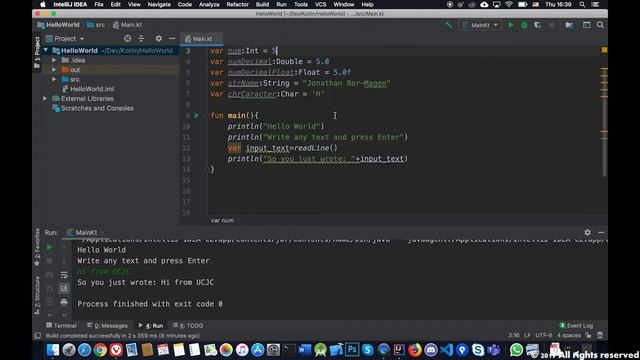The width and height of the screenshot is (640, 360).
Task: Hide the Project tool window
Action: (x=172, y=38)
